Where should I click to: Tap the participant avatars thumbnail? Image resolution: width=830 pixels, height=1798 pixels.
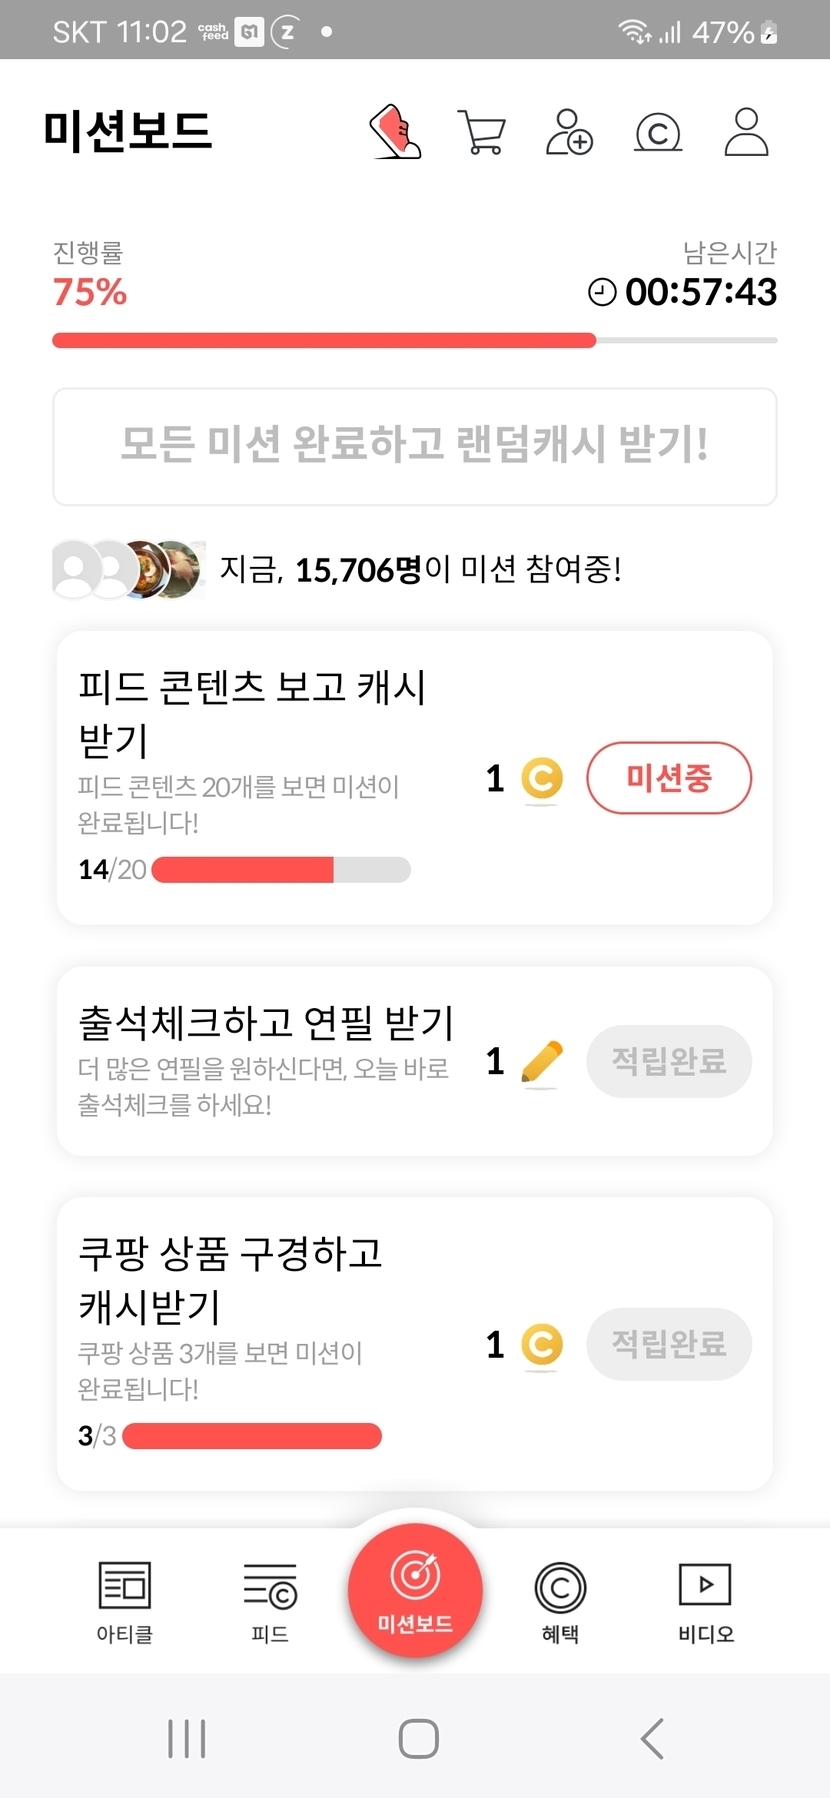coord(128,570)
